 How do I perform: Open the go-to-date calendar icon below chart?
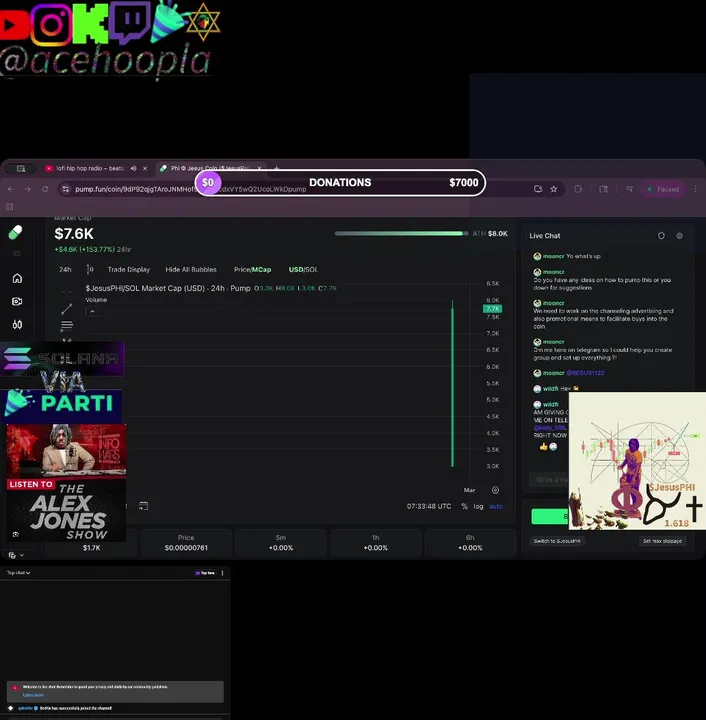coord(143,506)
